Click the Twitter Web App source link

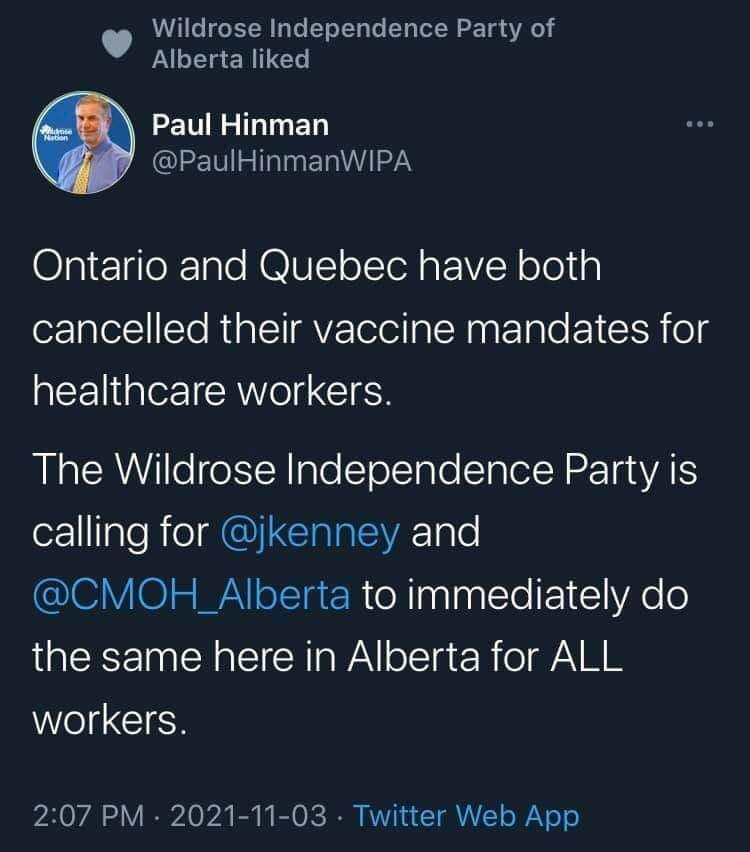[466, 816]
